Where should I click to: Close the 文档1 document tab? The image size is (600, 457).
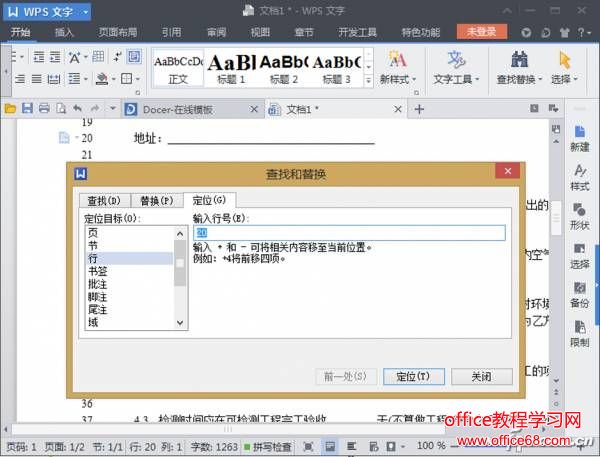pyautogui.click(x=398, y=109)
